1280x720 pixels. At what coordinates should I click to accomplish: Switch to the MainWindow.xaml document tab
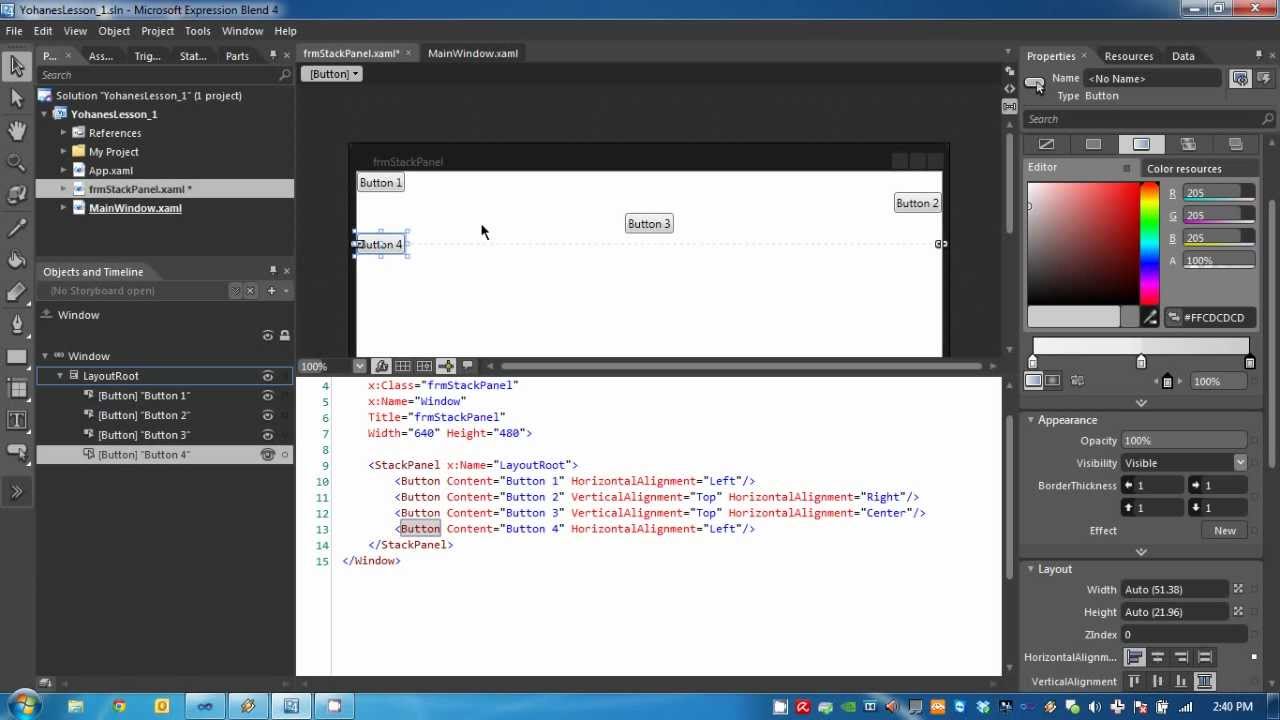pyautogui.click(x=473, y=53)
